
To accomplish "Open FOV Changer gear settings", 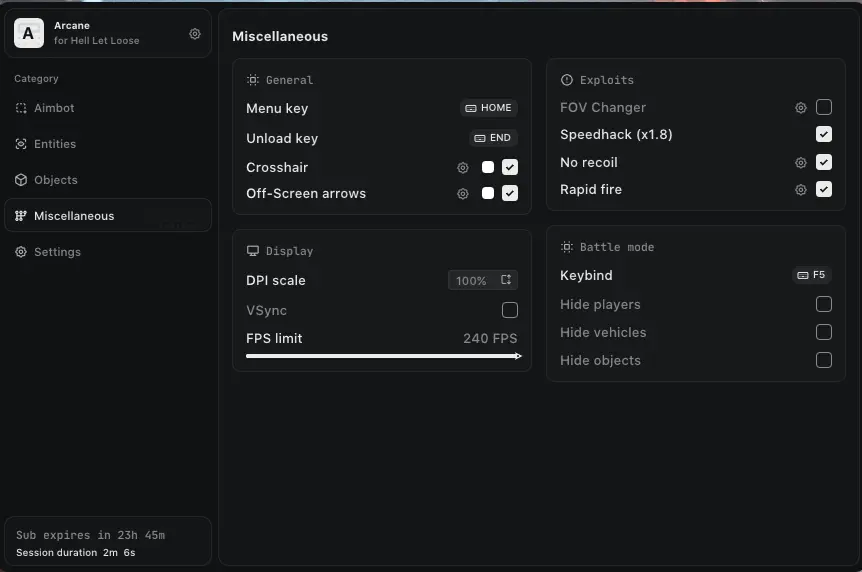I will tap(801, 108).
